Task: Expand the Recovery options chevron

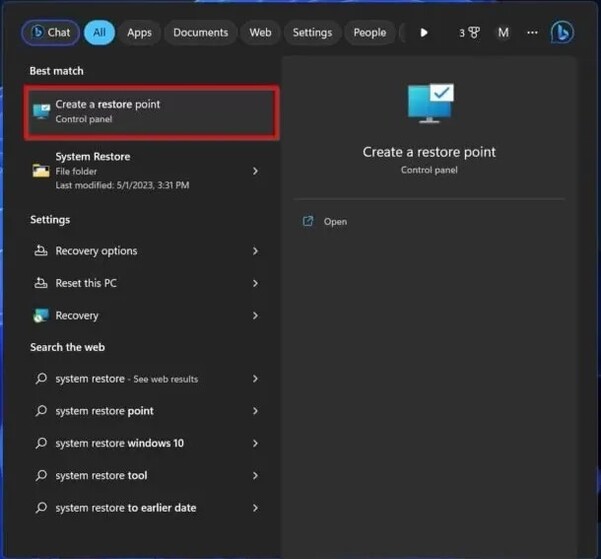Action: (x=255, y=251)
